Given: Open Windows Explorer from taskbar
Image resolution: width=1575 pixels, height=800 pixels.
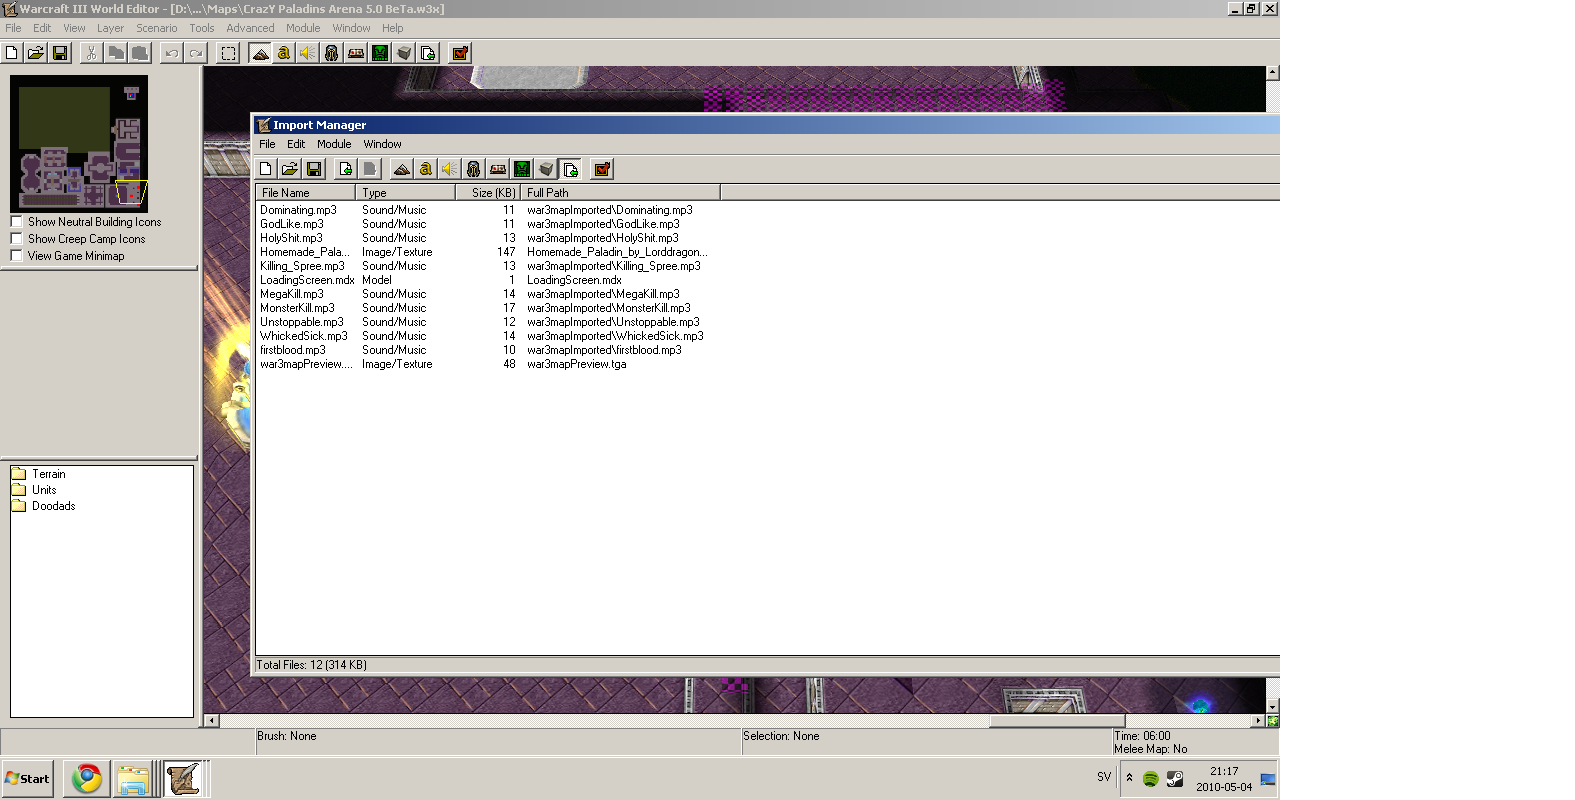Looking at the screenshot, I should [x=133, y=778].
